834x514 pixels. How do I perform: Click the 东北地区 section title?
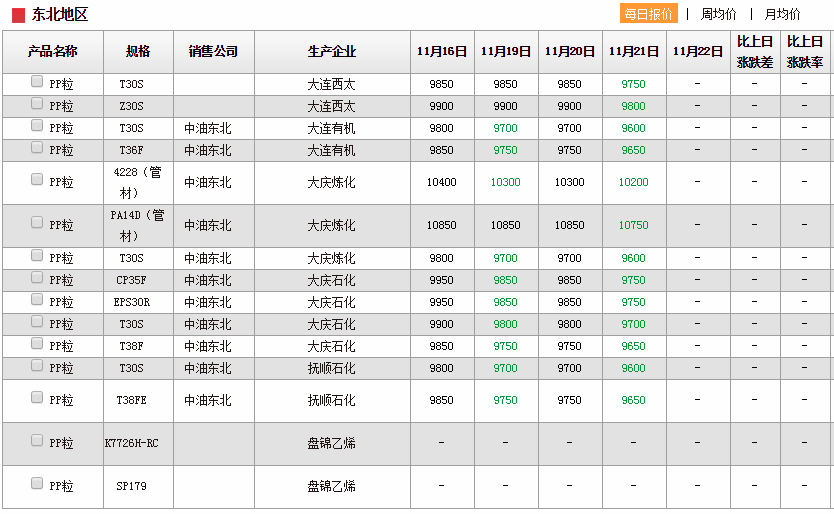pyautogui.click(x=60, y=15)
